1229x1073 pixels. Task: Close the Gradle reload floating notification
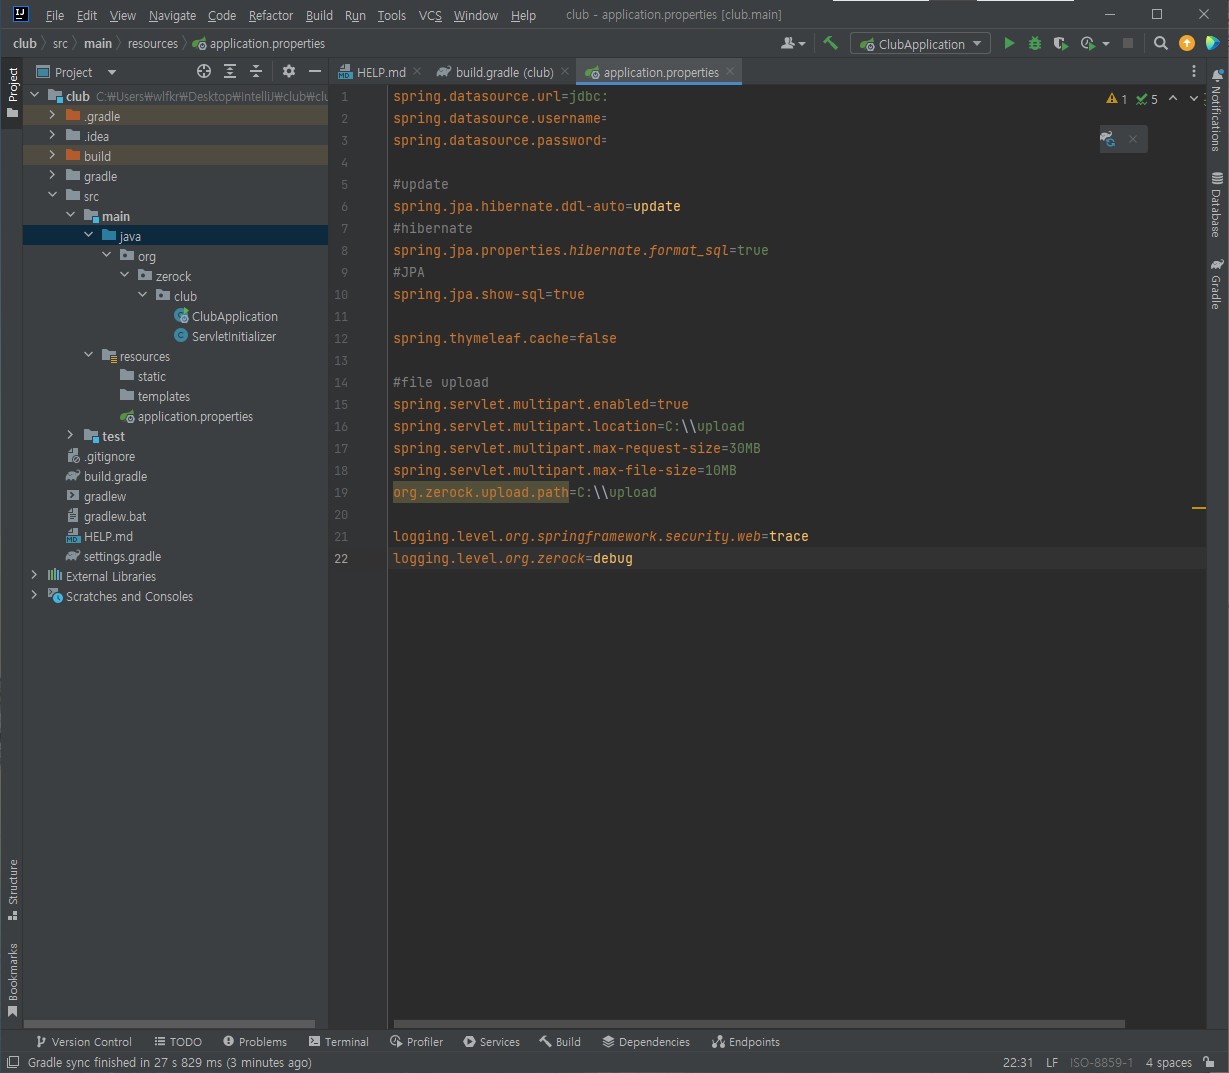1133,139
